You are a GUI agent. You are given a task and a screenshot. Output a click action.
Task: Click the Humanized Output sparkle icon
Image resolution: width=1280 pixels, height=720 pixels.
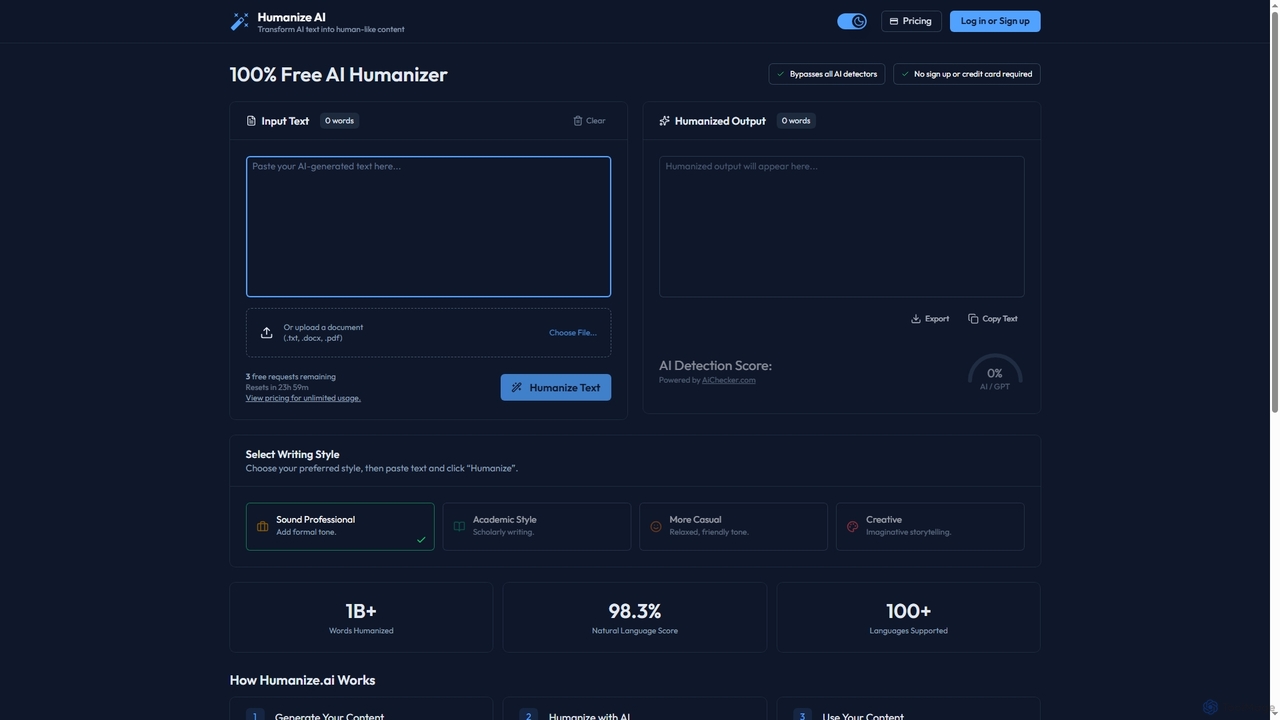[664, 121]
